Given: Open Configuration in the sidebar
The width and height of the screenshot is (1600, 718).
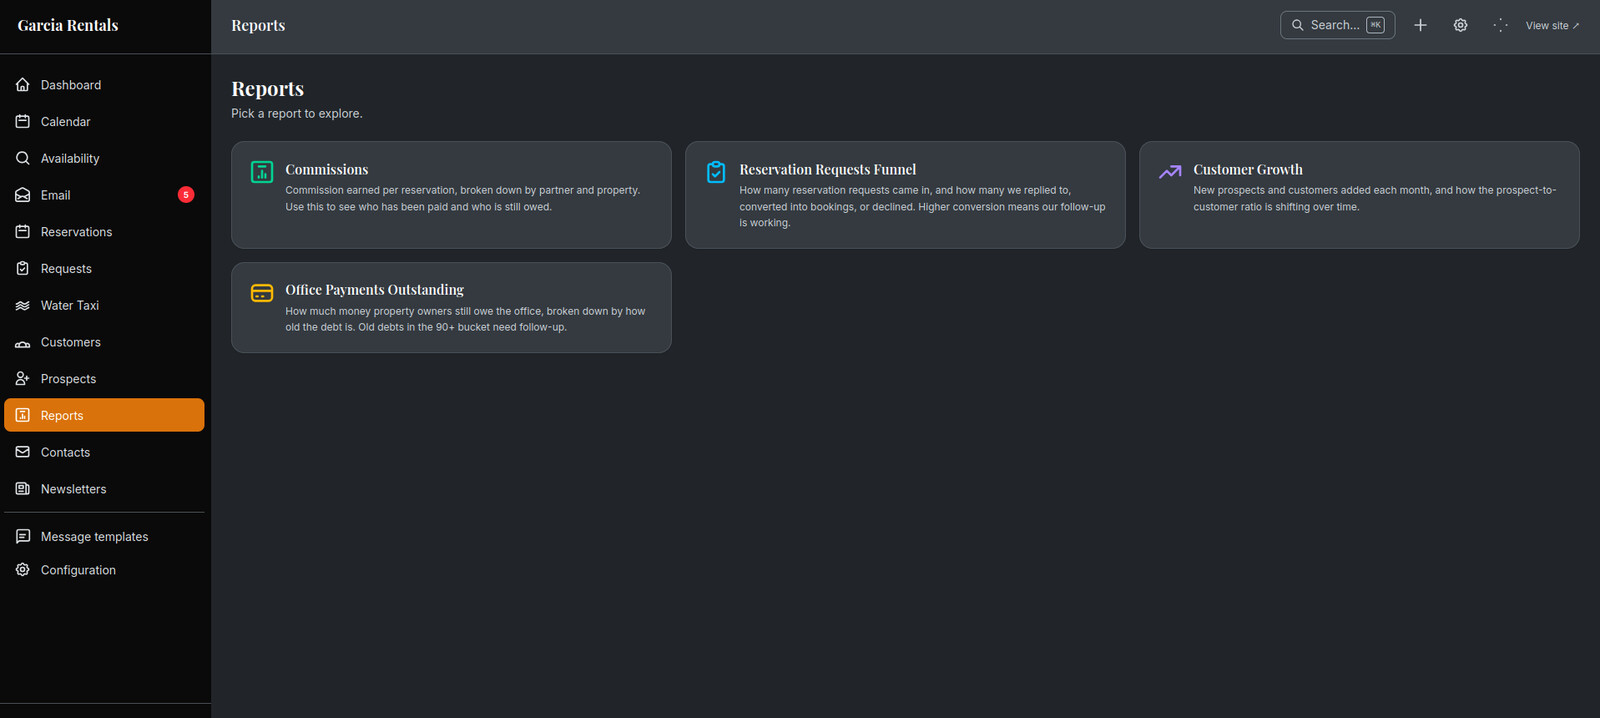Looking at the screenshot, I should [104, 570].
